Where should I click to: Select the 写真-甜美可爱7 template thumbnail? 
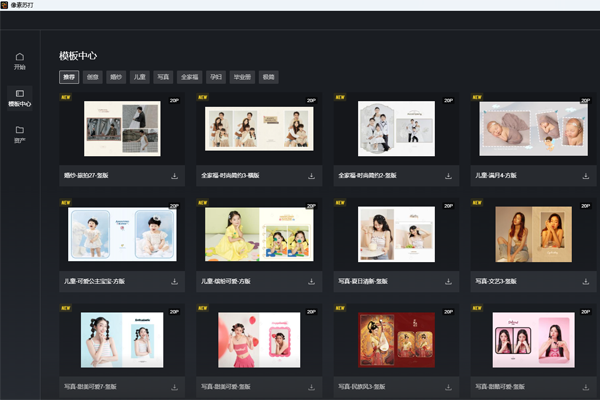[122, 339]
